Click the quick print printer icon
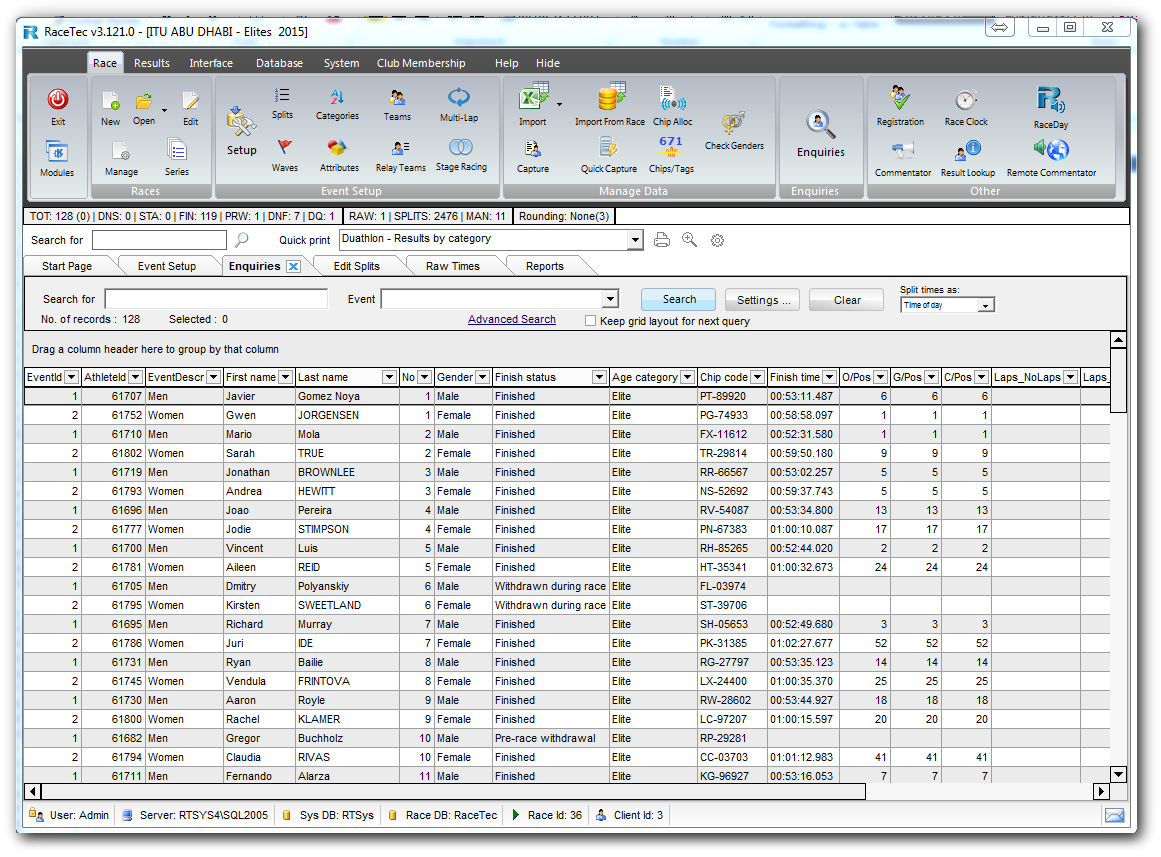The image size is (1161, 857). [661, 240]
